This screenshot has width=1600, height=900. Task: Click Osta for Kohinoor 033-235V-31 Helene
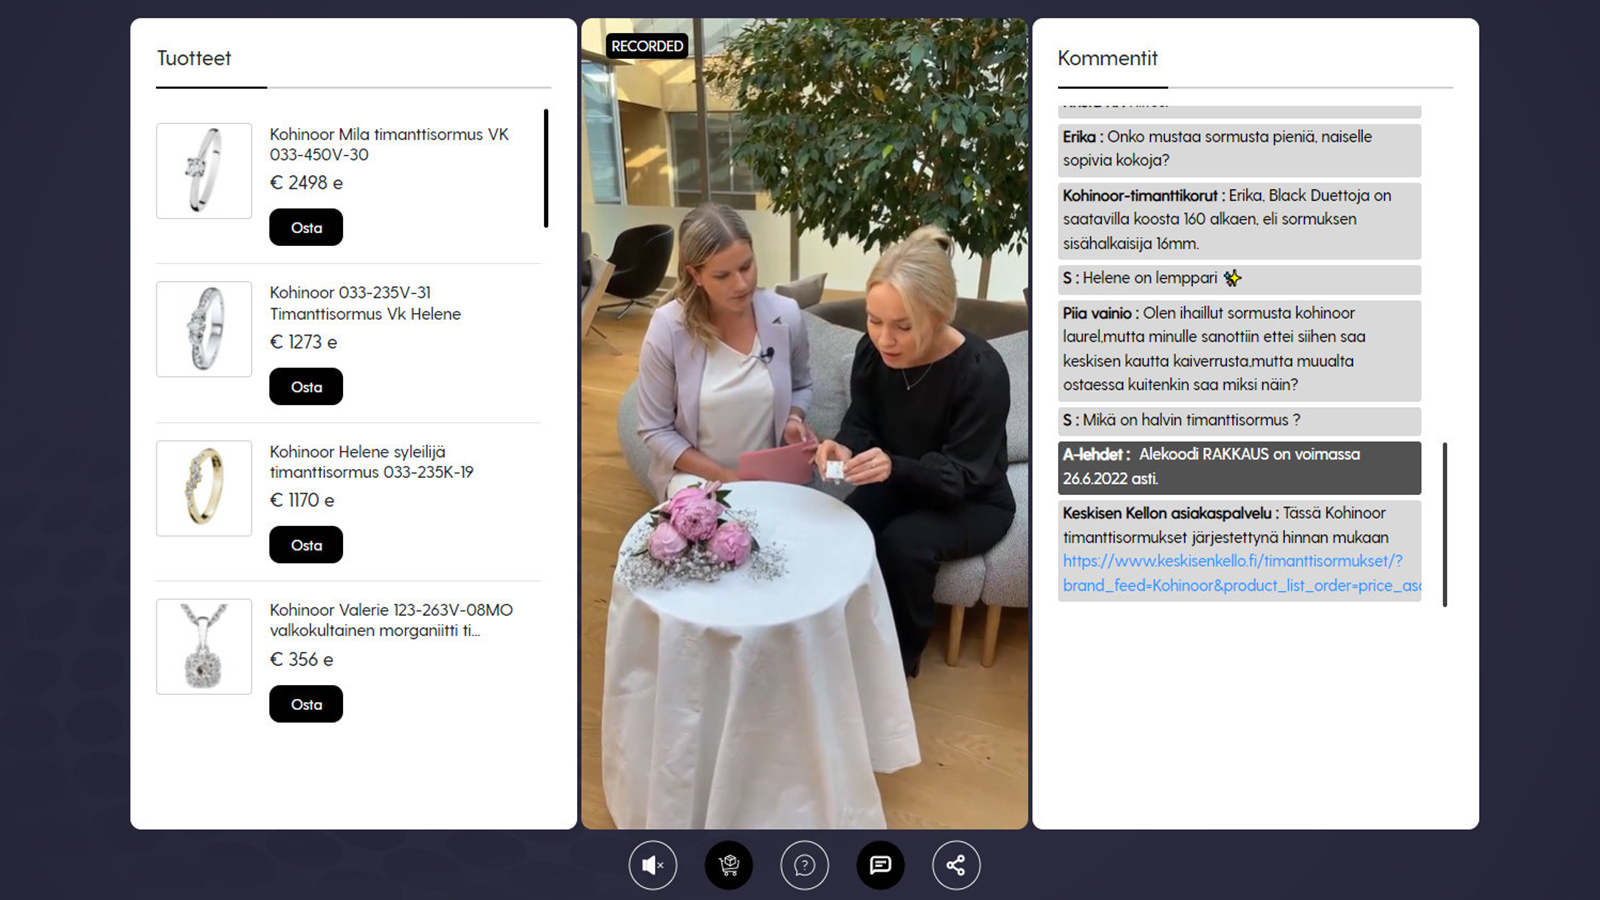click(x=306, y=386)
